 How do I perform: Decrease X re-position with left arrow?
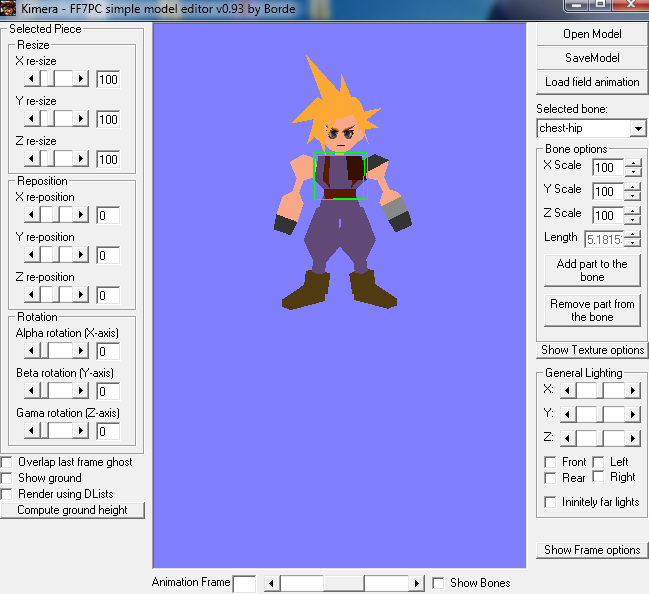point(31,214)
